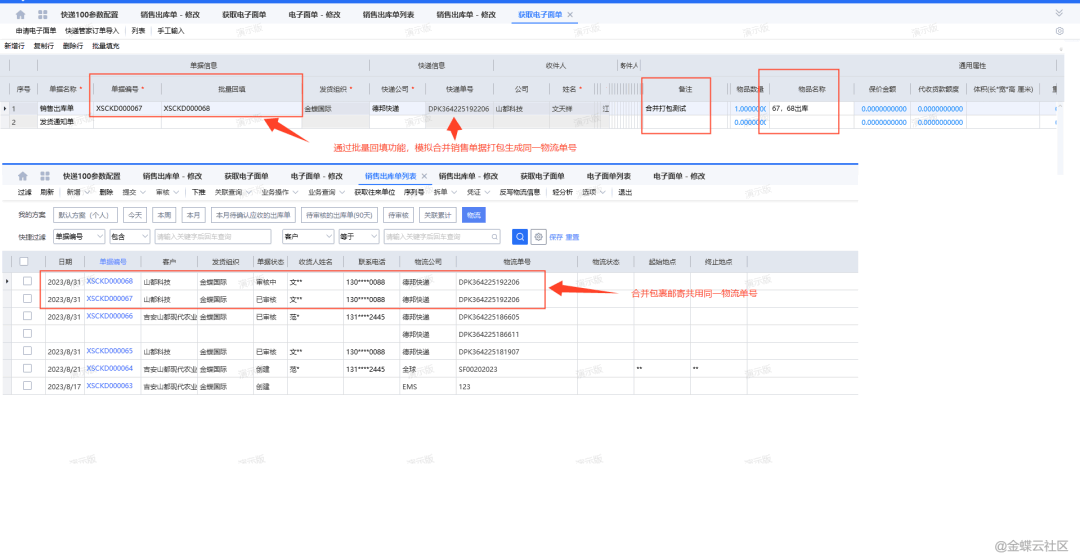
Task: Open the 客户 filter field dropdown
Action: [305, 237]
